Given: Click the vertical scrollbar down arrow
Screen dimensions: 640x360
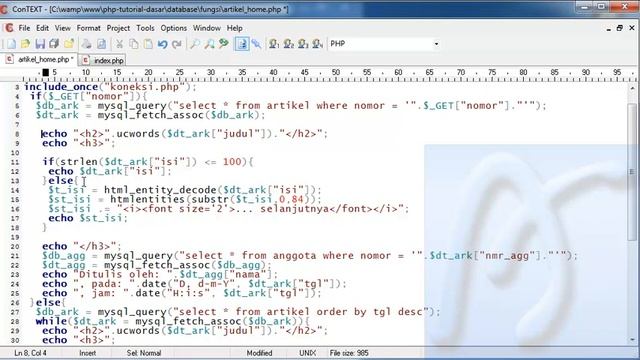Looking at the screenshot, I should (632, 340).
